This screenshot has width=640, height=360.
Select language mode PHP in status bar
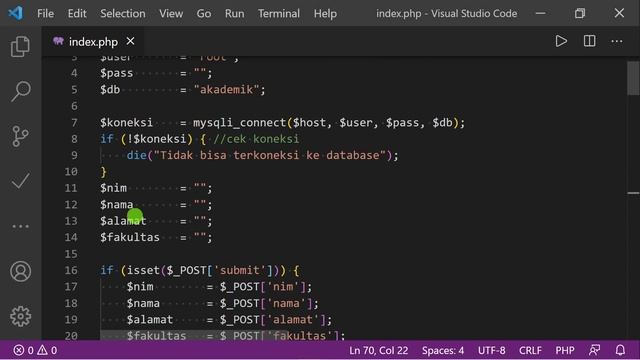[565, 350]
